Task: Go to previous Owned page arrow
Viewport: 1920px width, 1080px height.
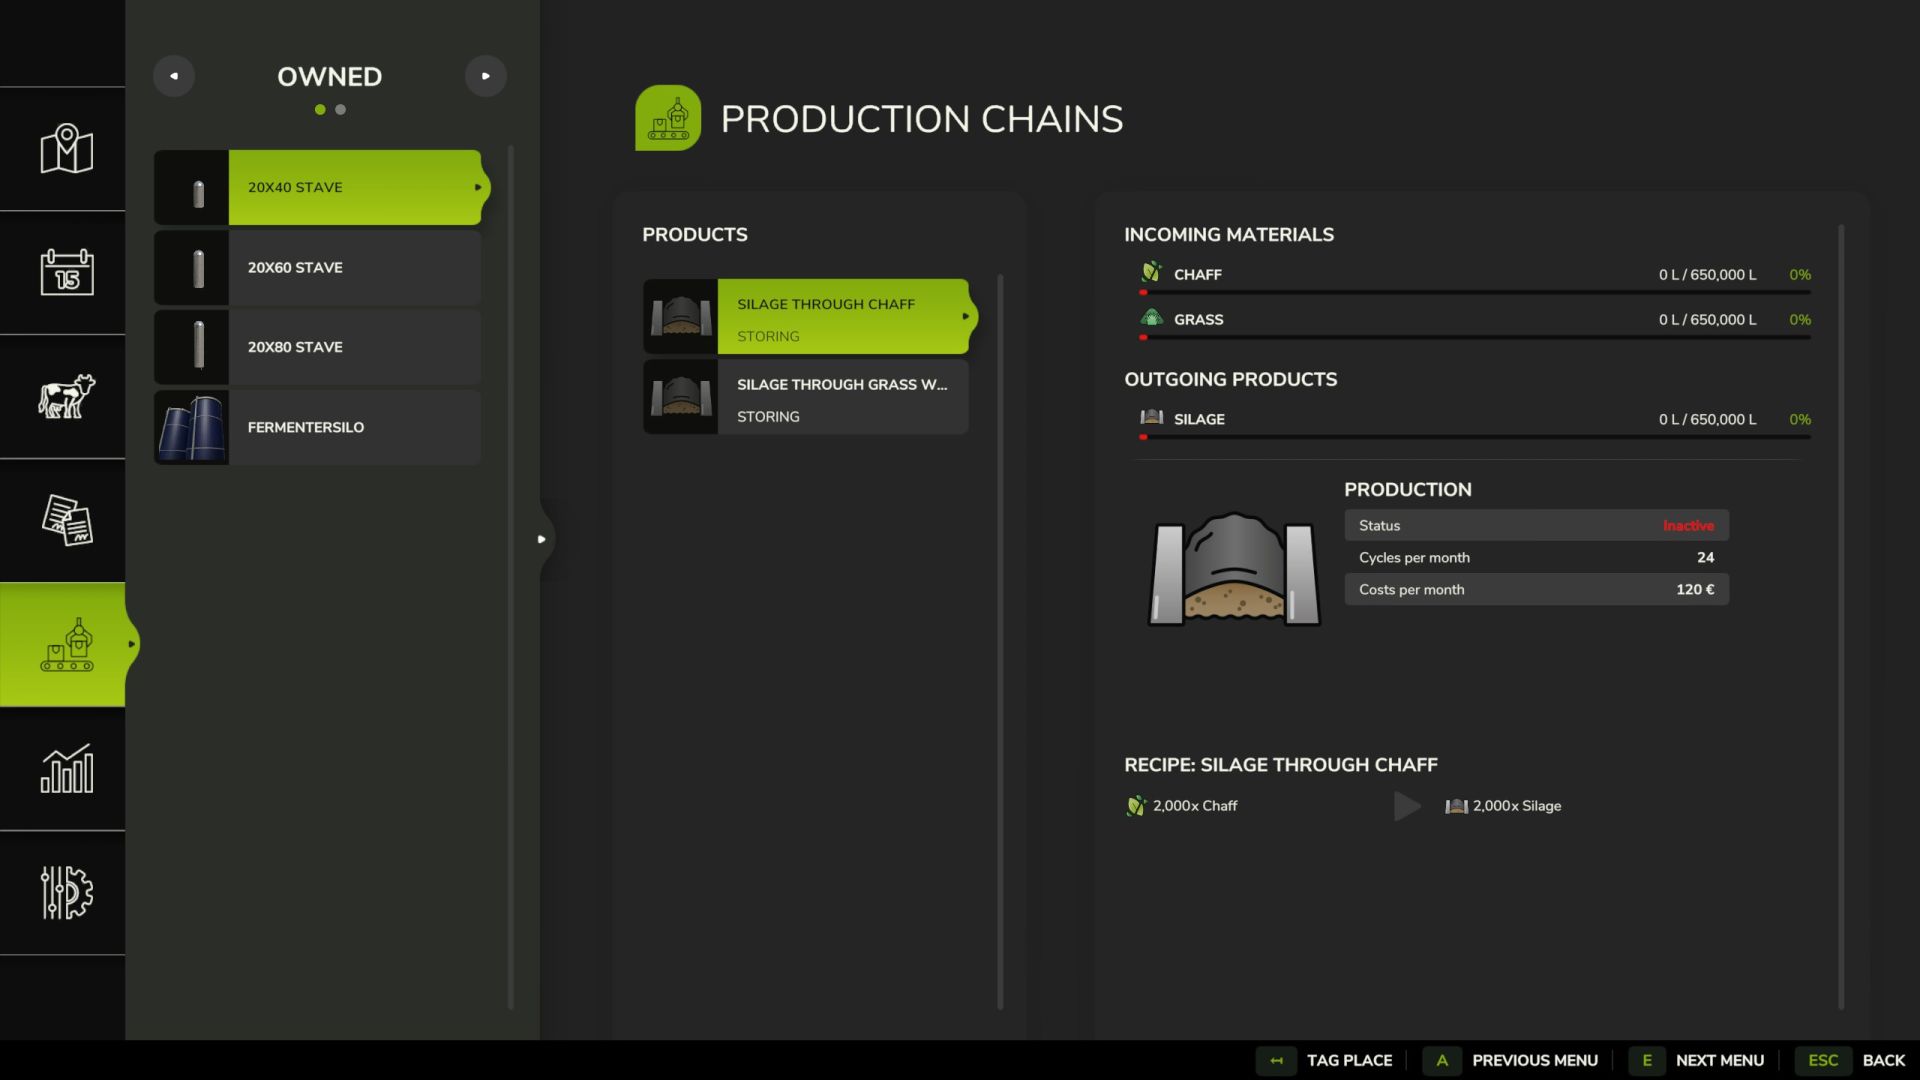Action: (174, 76)
